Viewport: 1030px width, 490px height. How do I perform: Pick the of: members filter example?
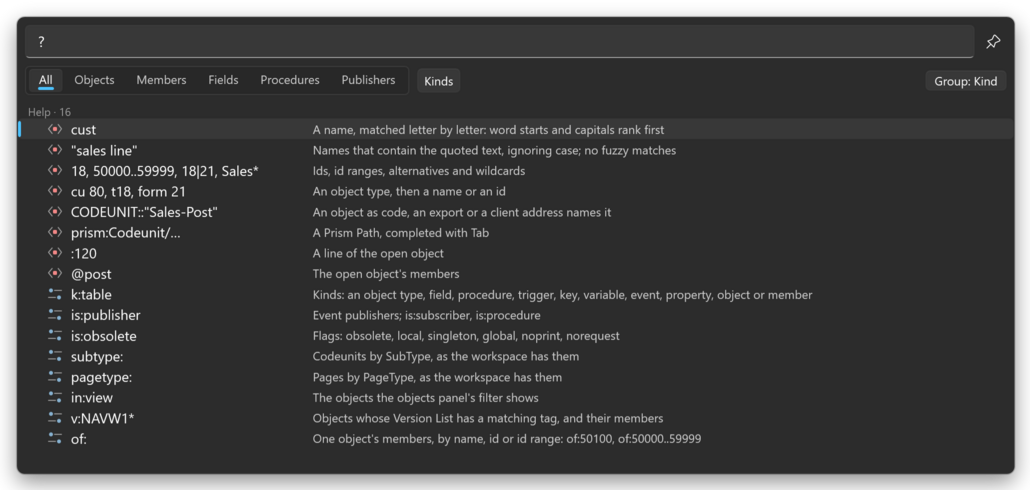(x=515, y=439)
